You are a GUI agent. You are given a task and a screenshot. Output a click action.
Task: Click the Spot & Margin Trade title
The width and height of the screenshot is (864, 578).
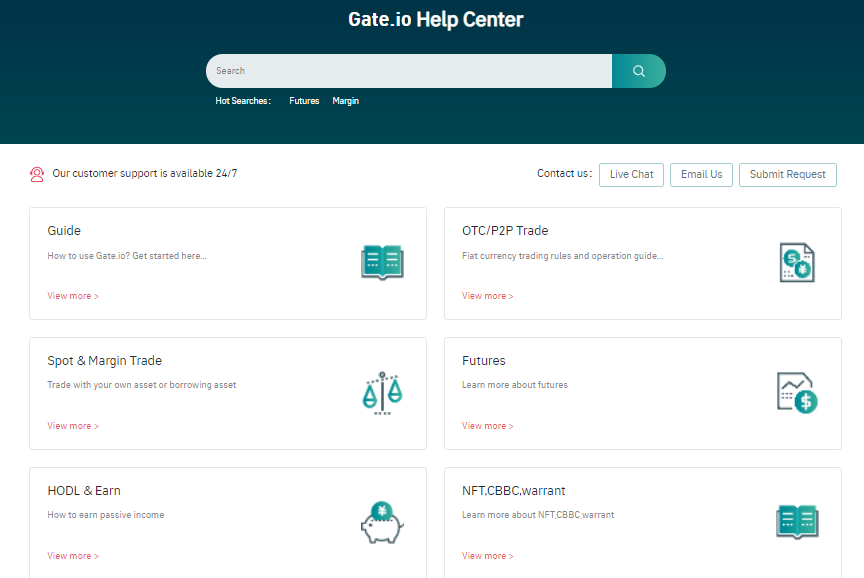[105, 361]
